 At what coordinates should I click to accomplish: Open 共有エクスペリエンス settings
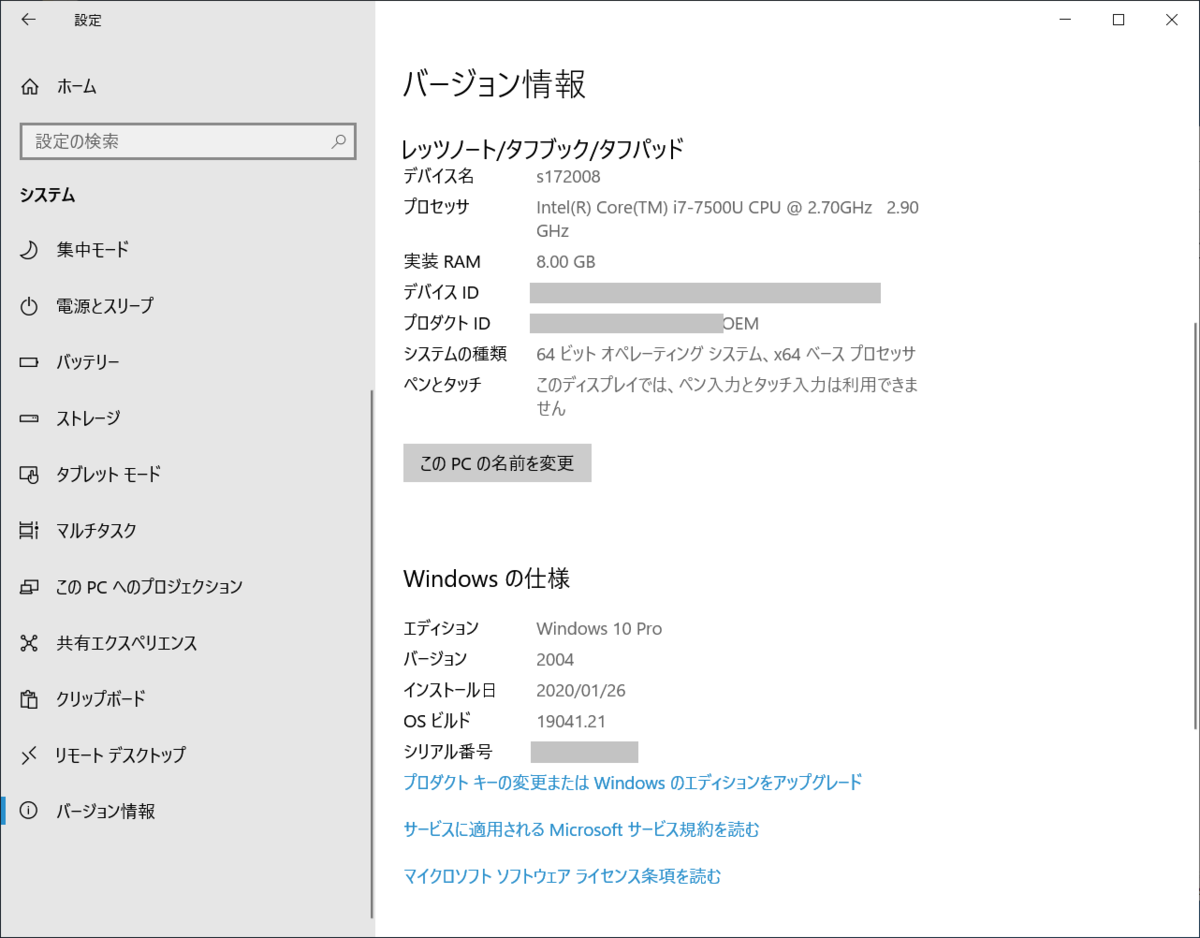click(x=187, y=643)
